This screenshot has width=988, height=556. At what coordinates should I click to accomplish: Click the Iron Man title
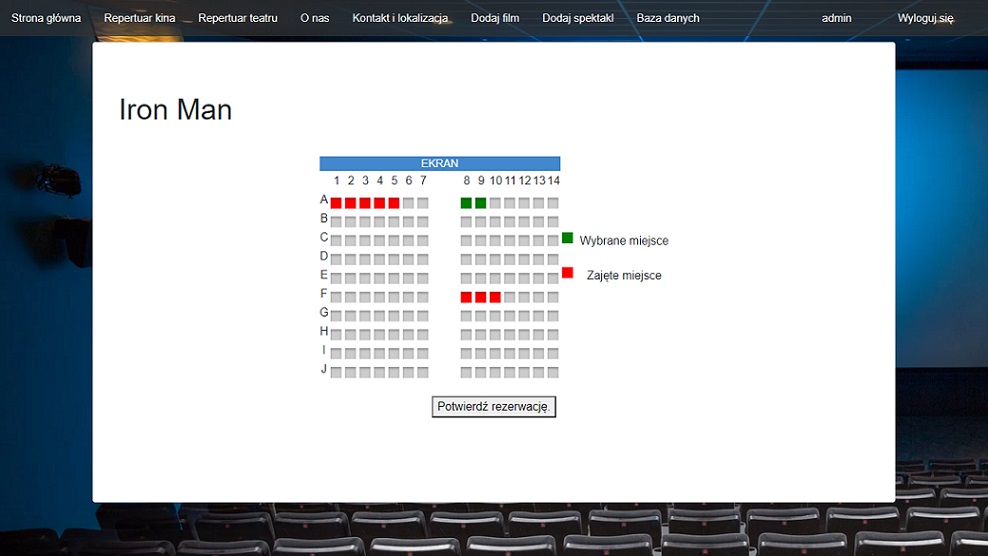[x=175, y=110]
